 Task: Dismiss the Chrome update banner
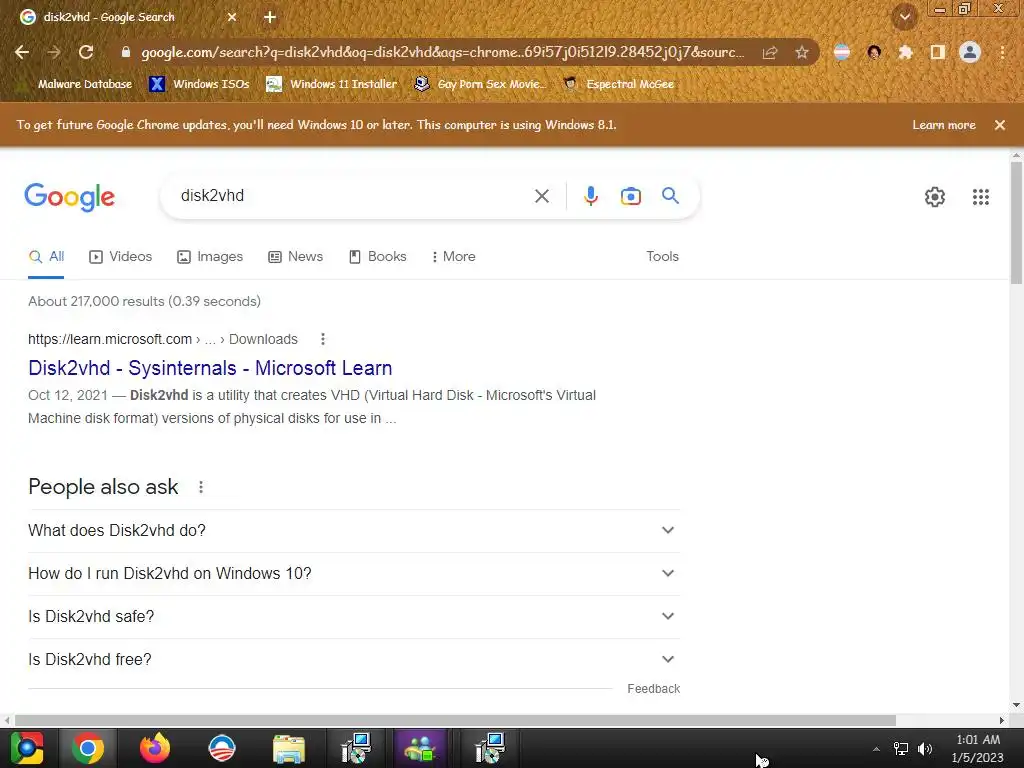pos(1000,125)
